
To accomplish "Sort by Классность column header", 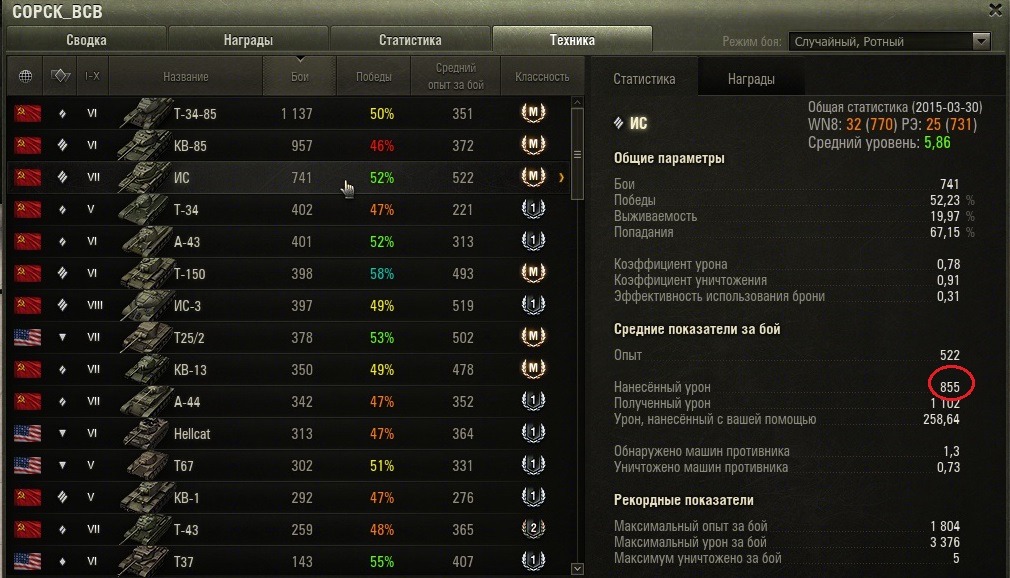I will tap(542, 76).
